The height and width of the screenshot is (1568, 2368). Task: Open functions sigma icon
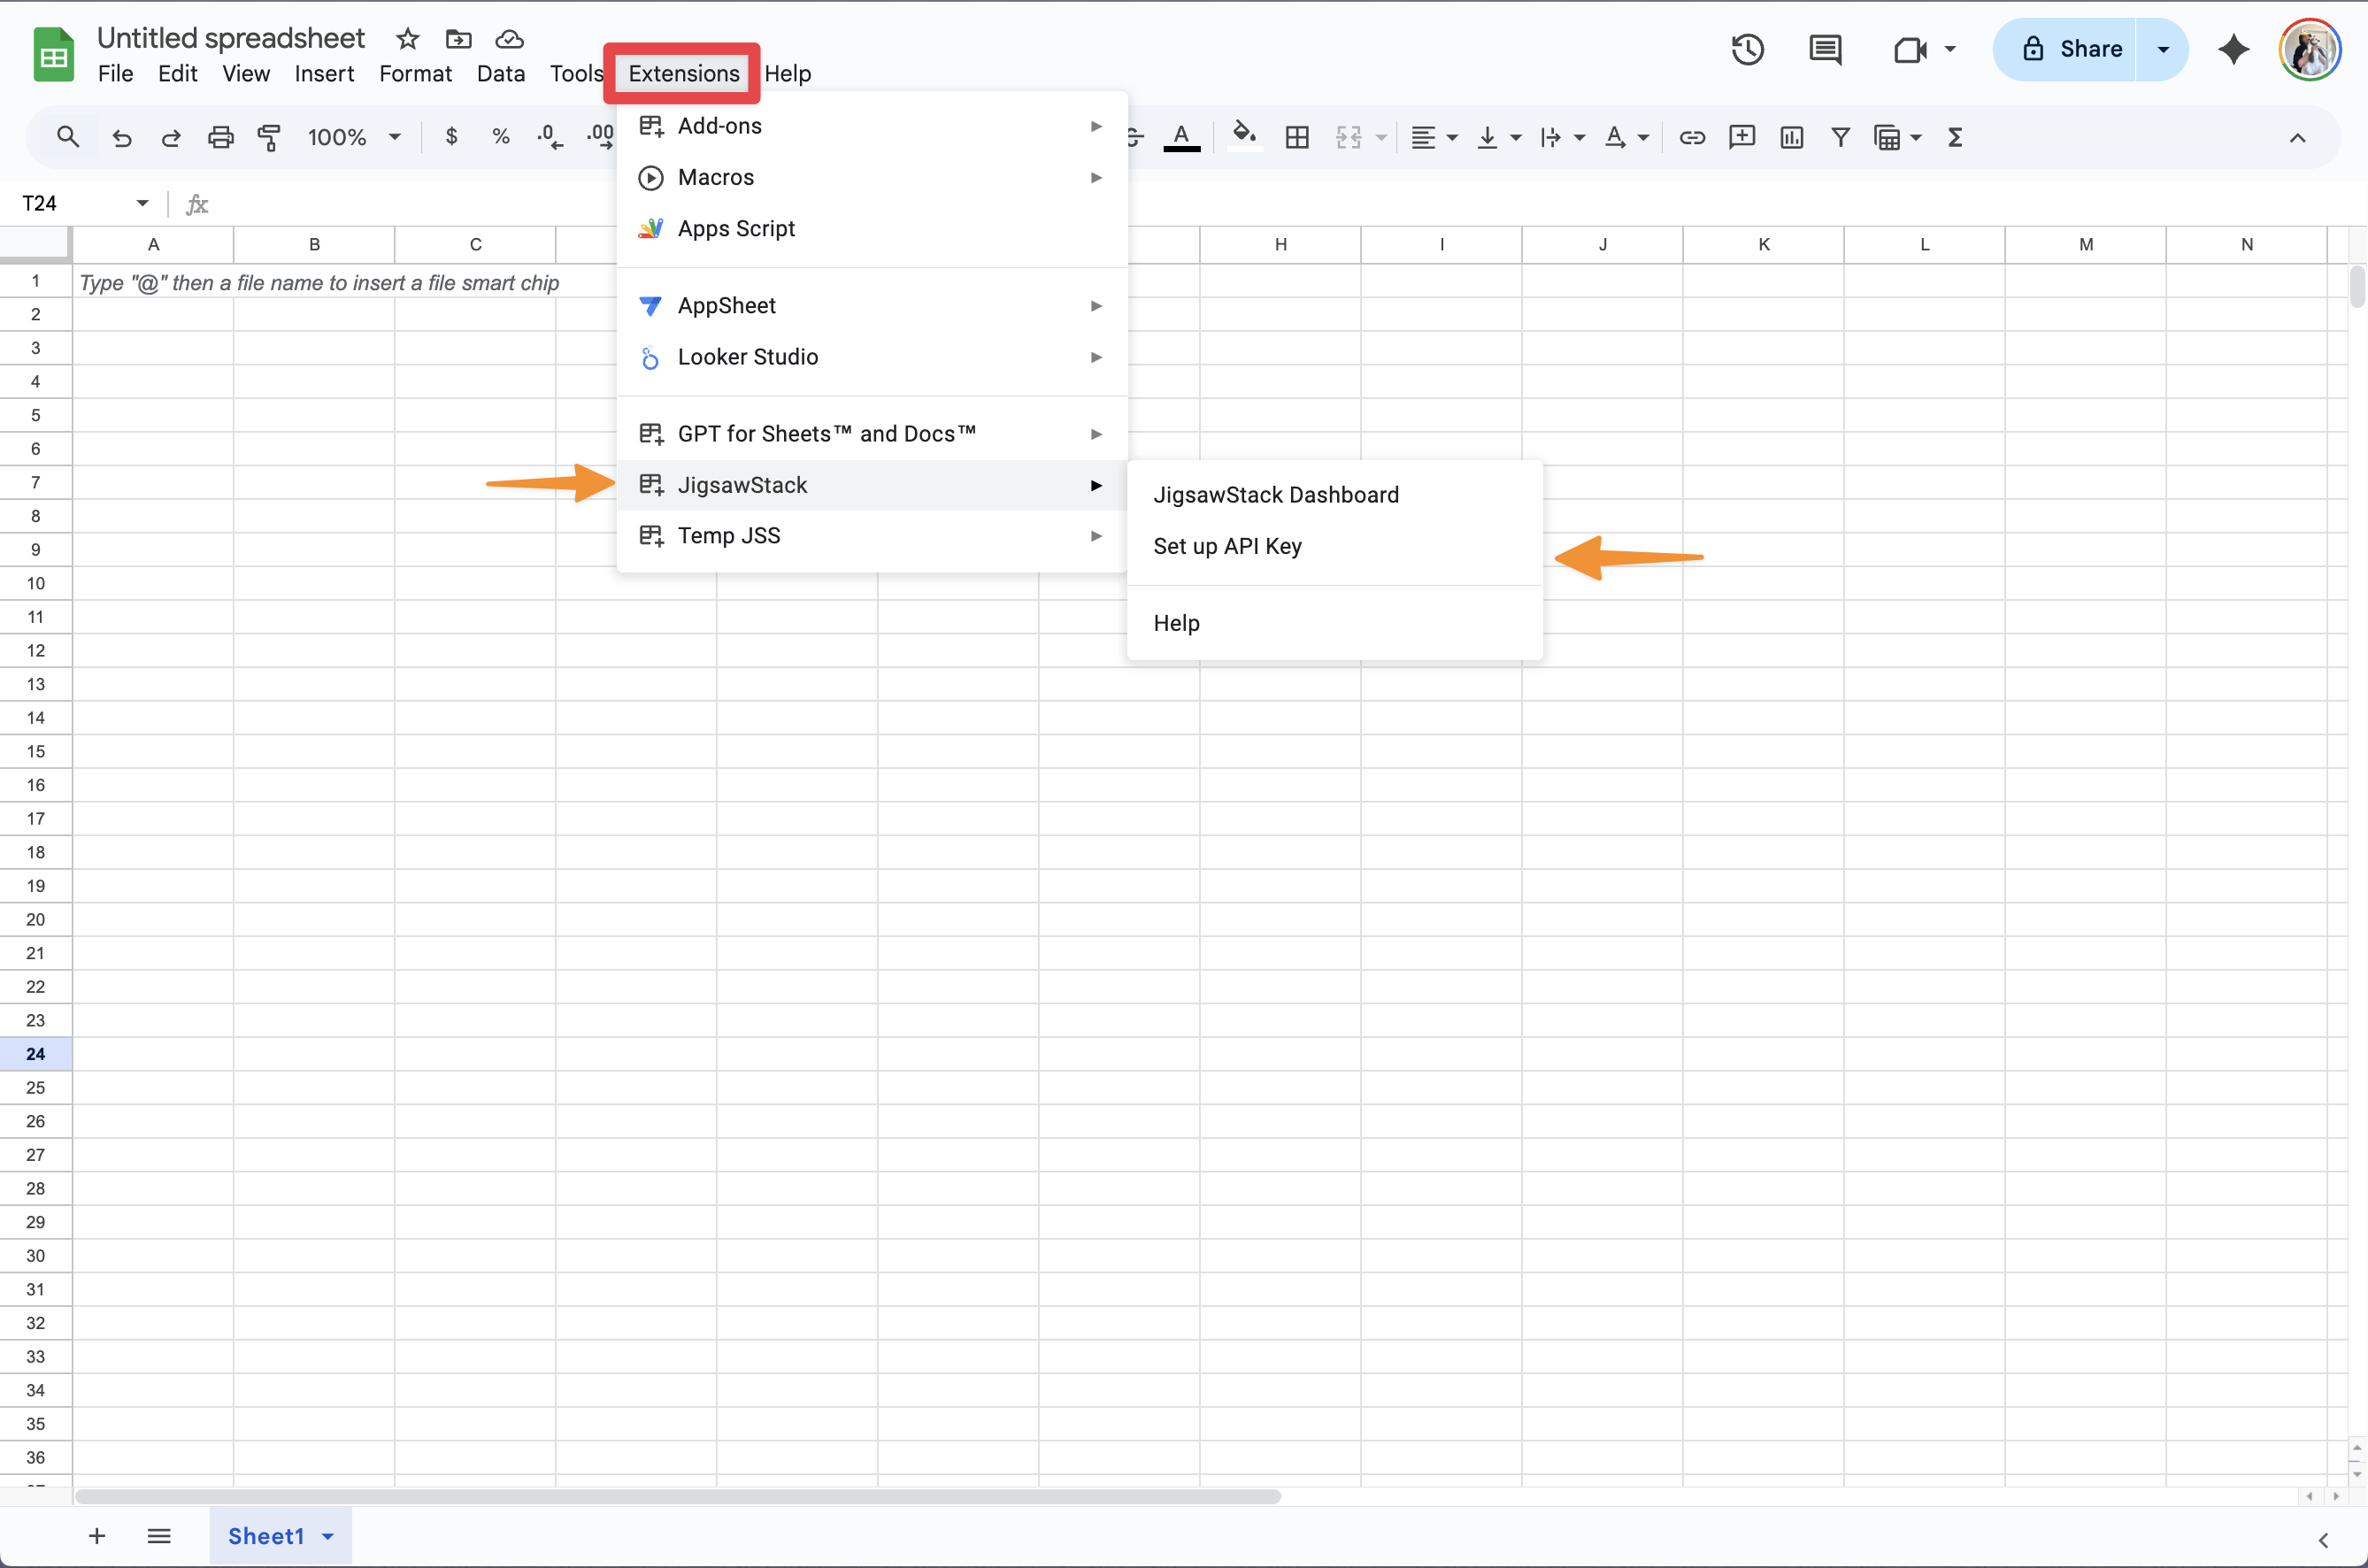click(x=1955, y=137)
